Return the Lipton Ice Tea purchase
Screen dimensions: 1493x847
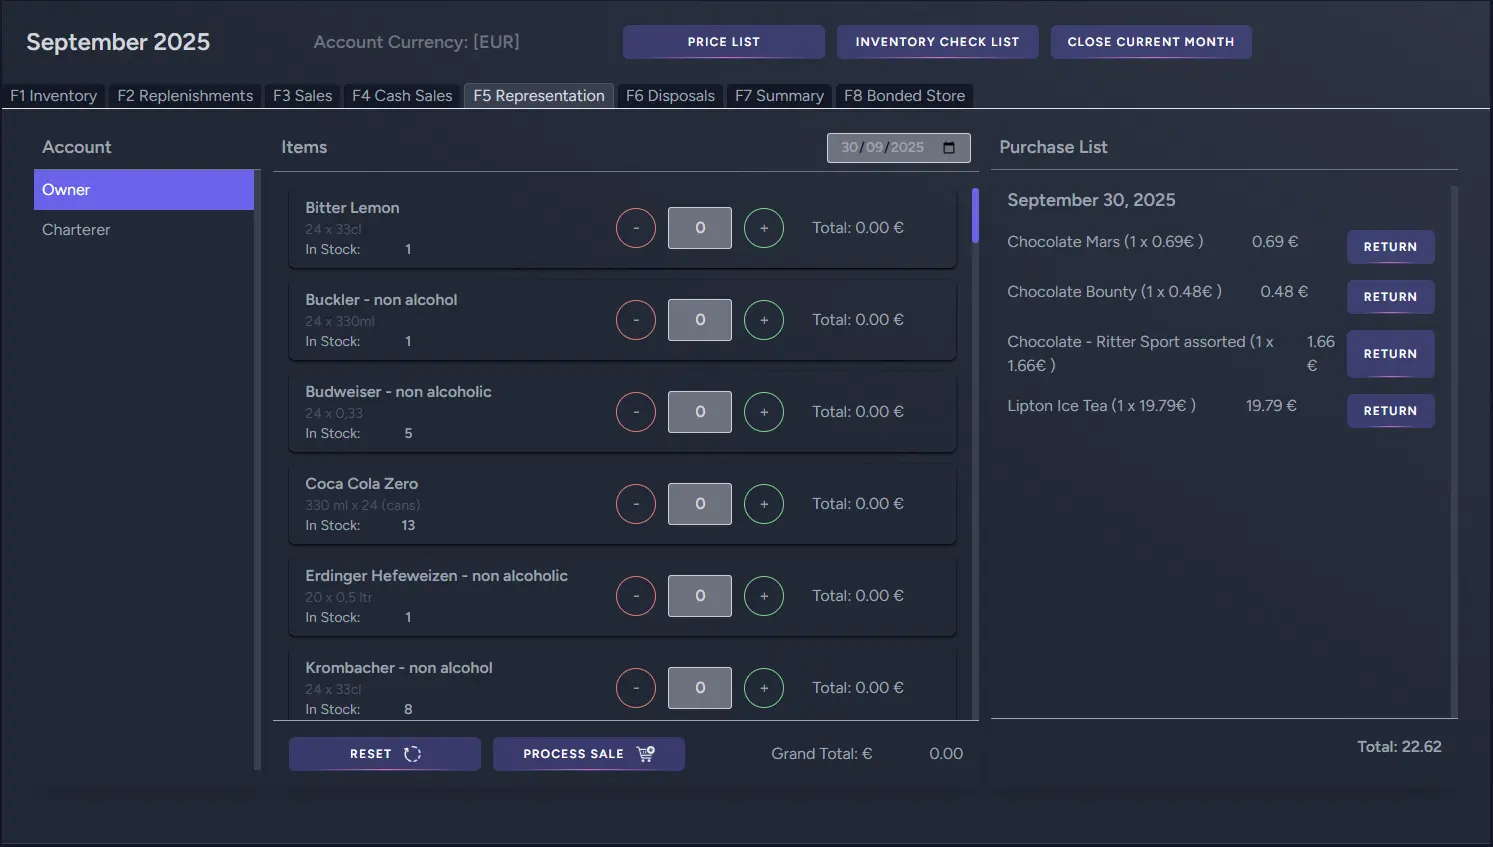coord(1390,411)
